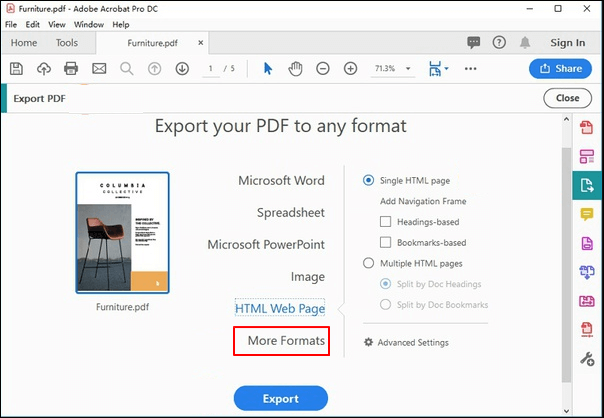Click the Sign In link
Screen dimensions: 604x418
coord(568,43)
